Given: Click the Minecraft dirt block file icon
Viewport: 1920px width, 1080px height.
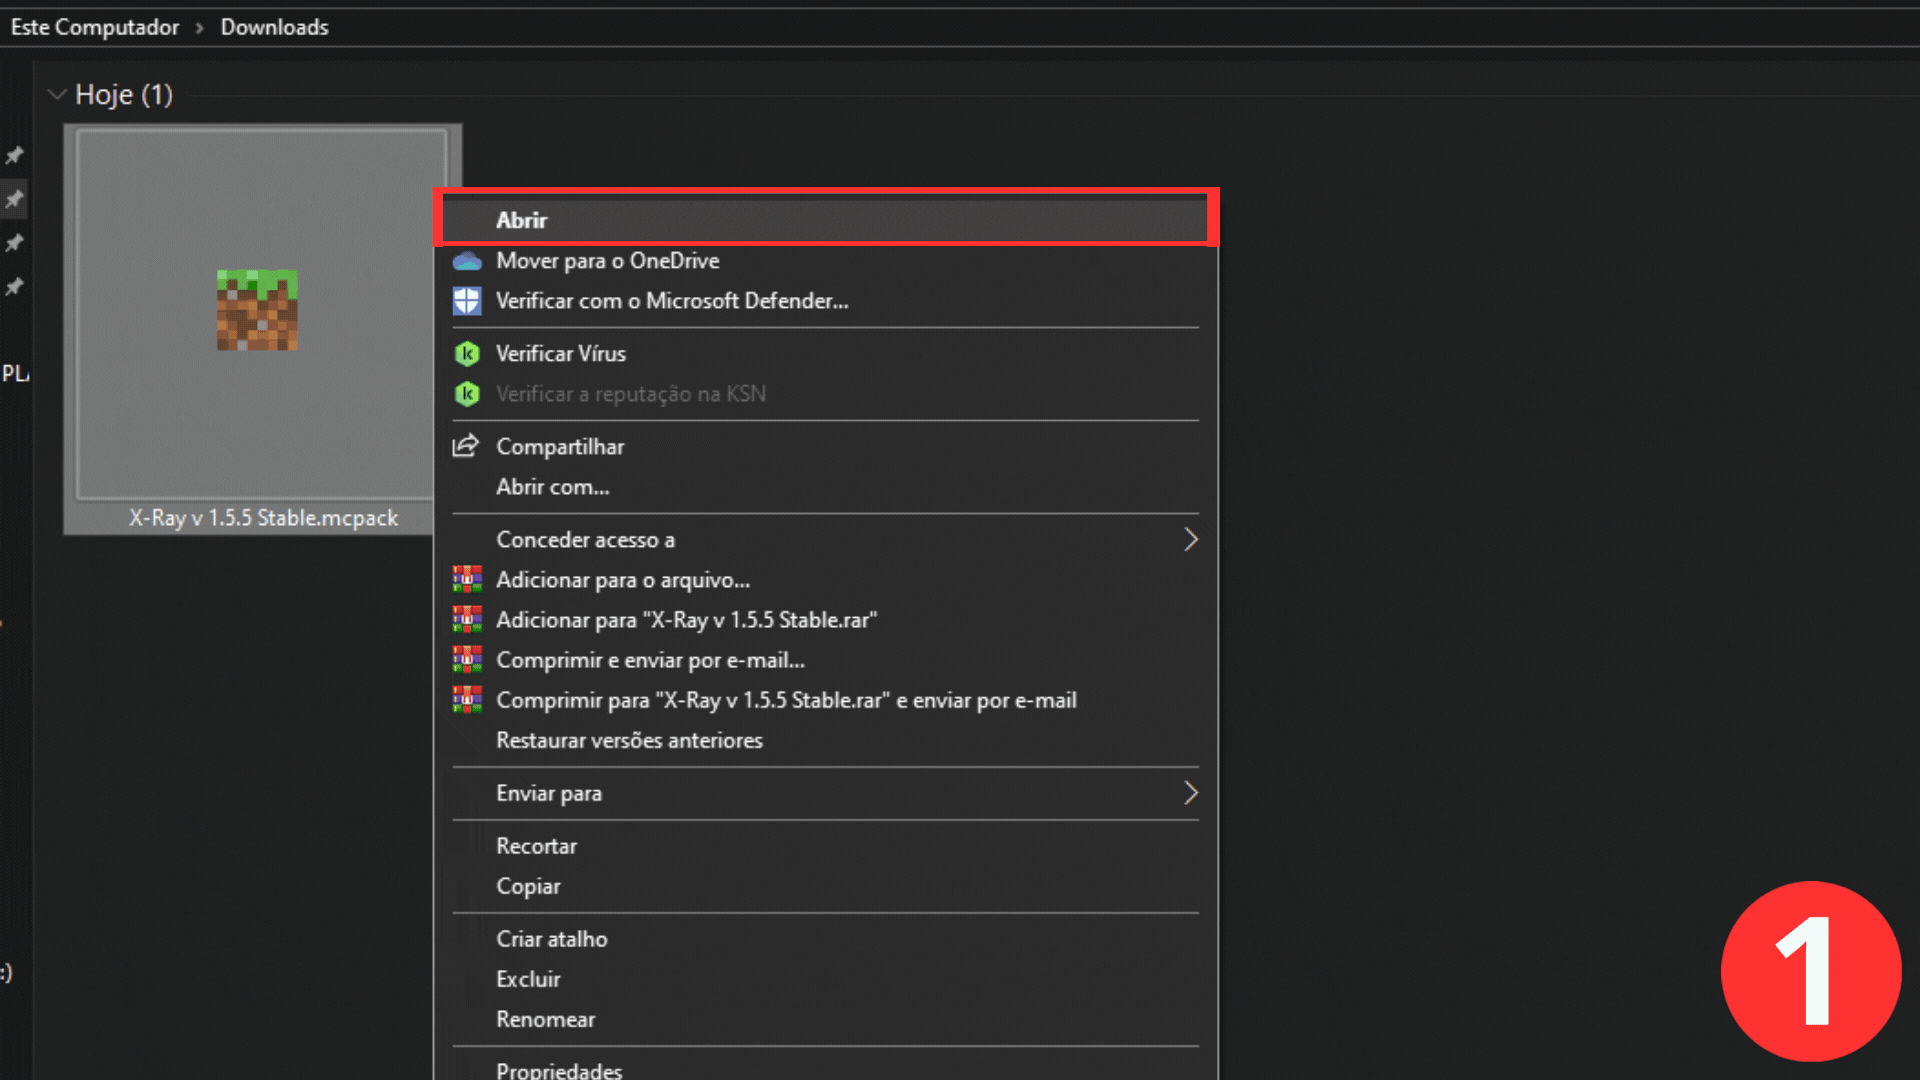Looking at the screenshot, I should point(257,310).
